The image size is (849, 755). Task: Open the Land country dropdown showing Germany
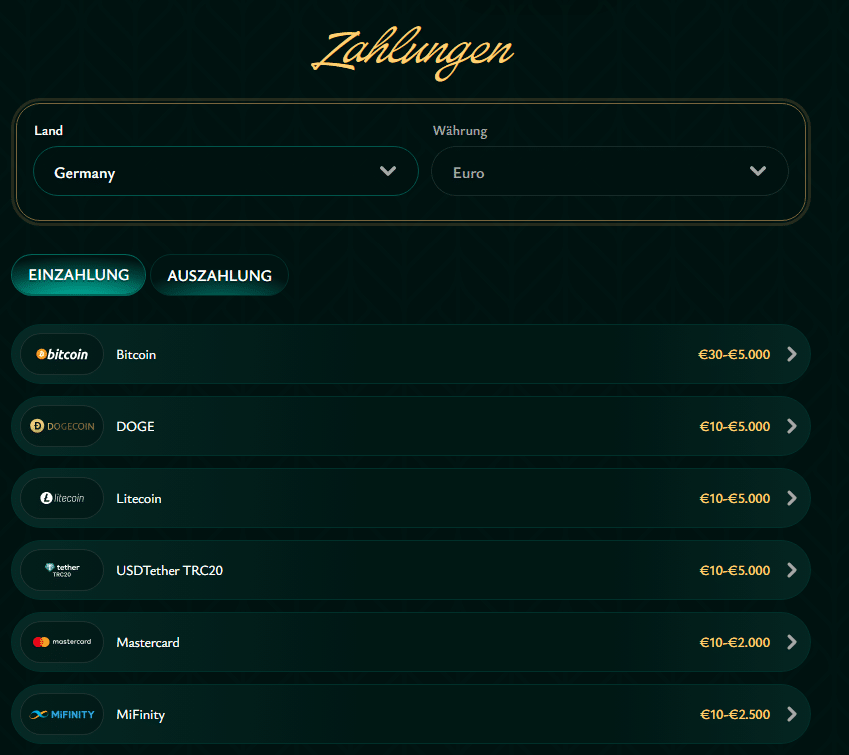click(x=225, y=171)
